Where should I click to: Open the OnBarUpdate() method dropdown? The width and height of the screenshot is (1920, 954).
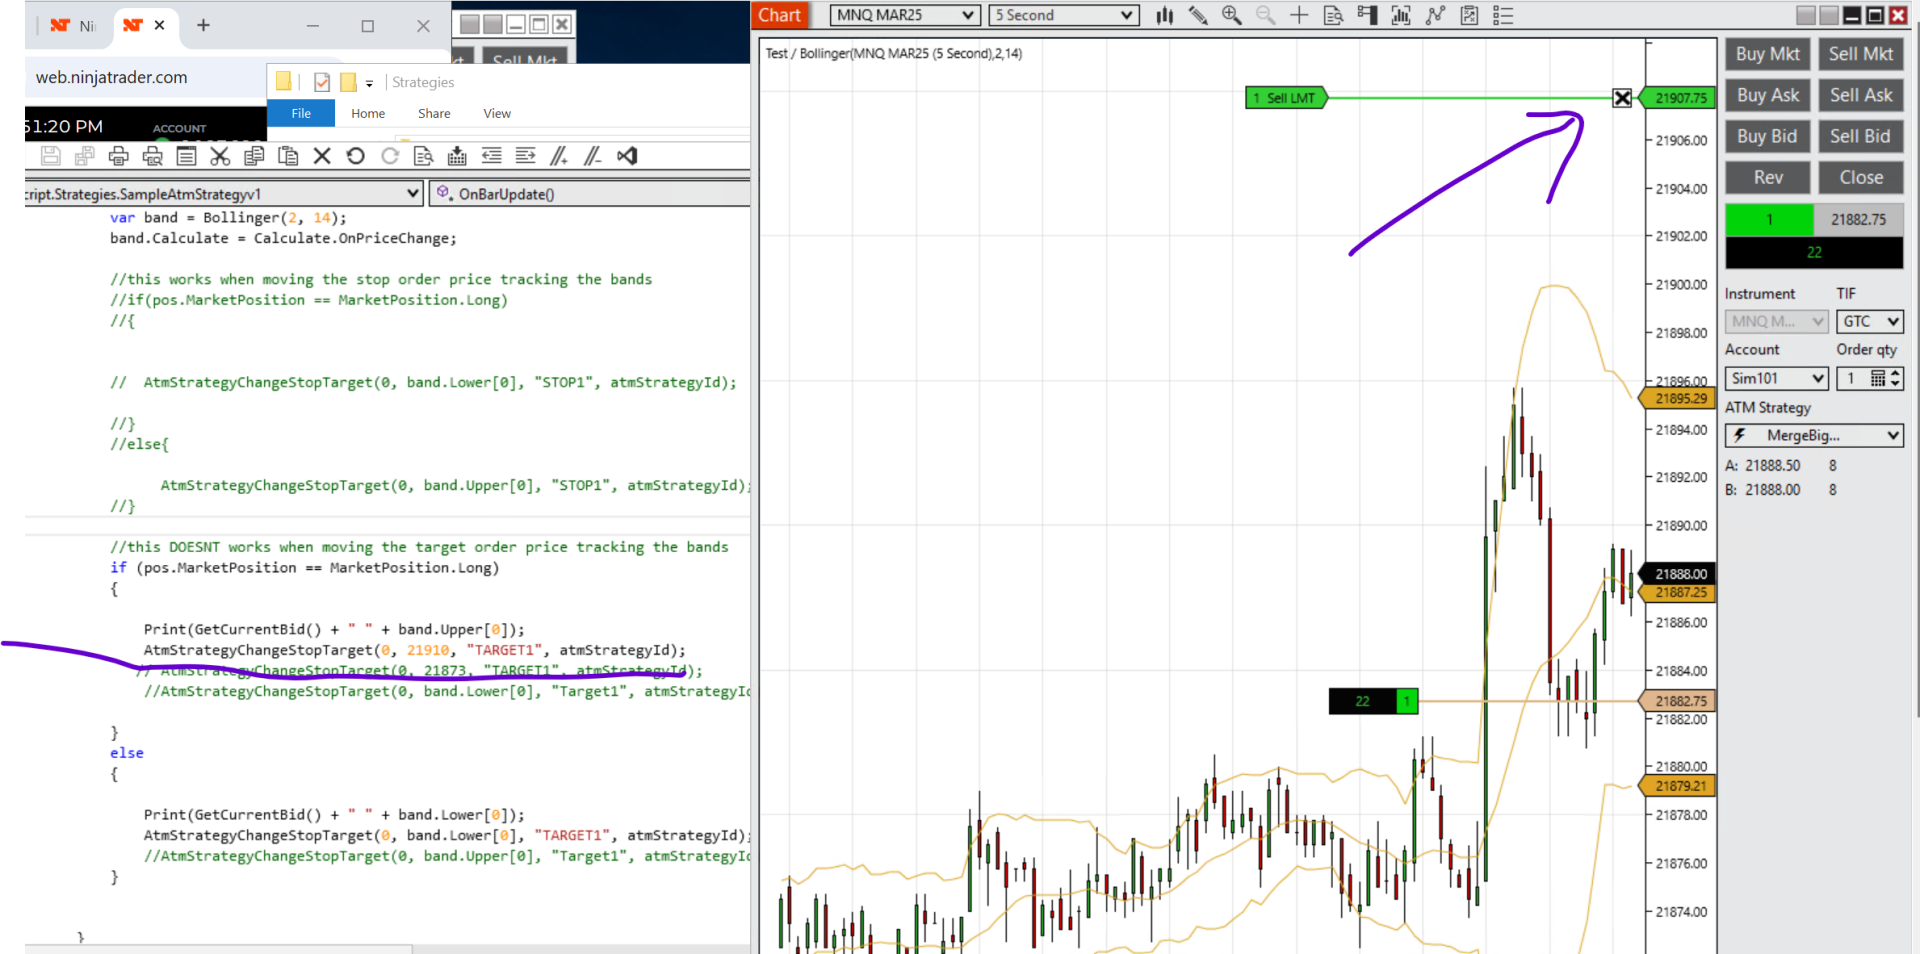[590, 194]
